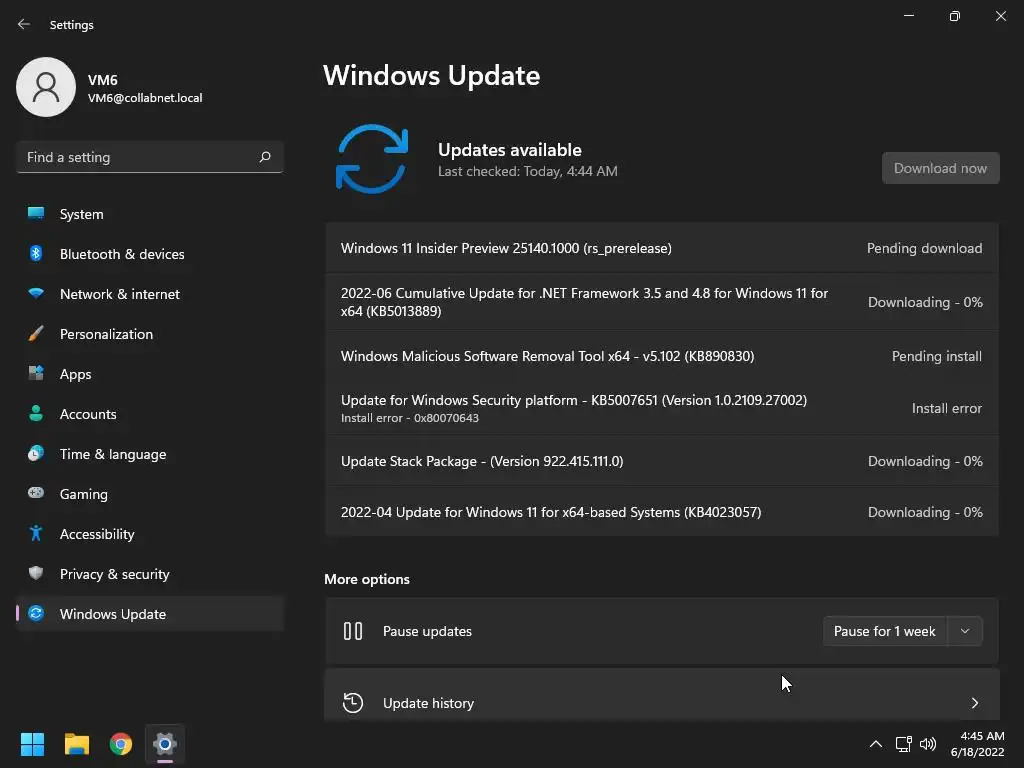Open the Windows Start menu

pyautogui.click(x=32, y=744)
